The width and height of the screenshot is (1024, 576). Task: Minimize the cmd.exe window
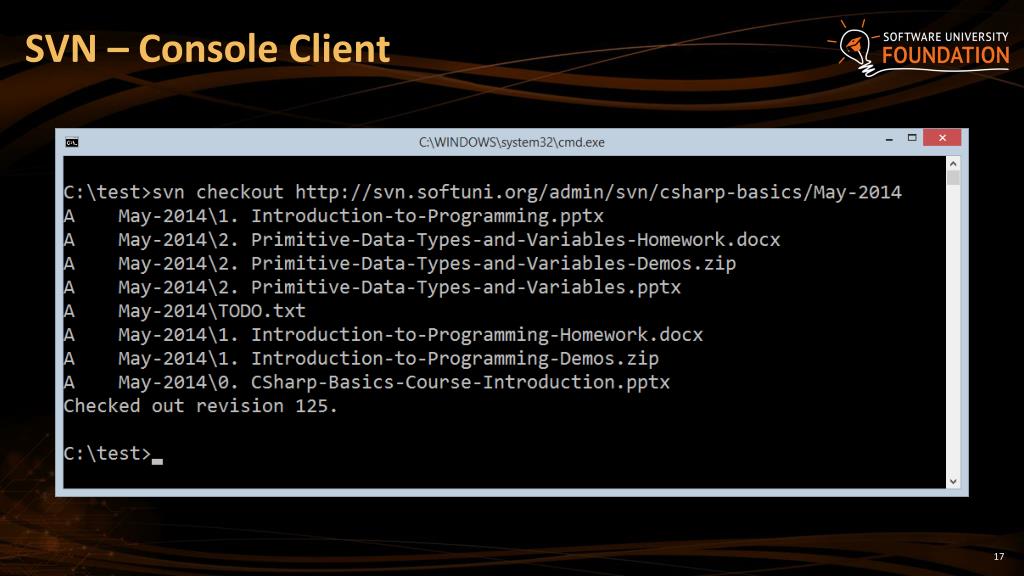point(889,138)
